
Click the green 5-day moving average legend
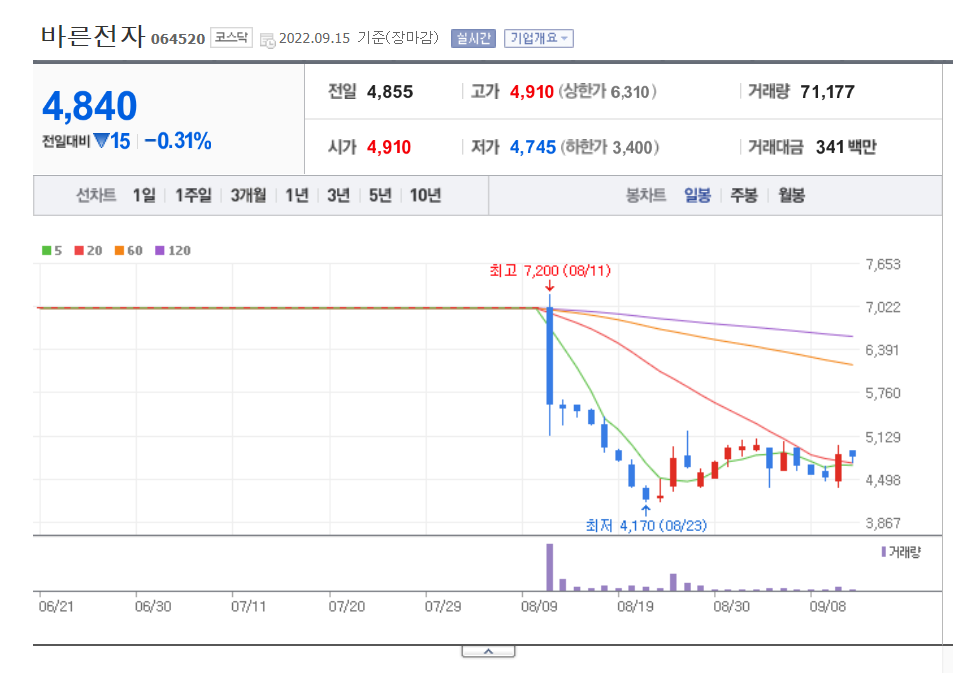(x=52, y=250)
